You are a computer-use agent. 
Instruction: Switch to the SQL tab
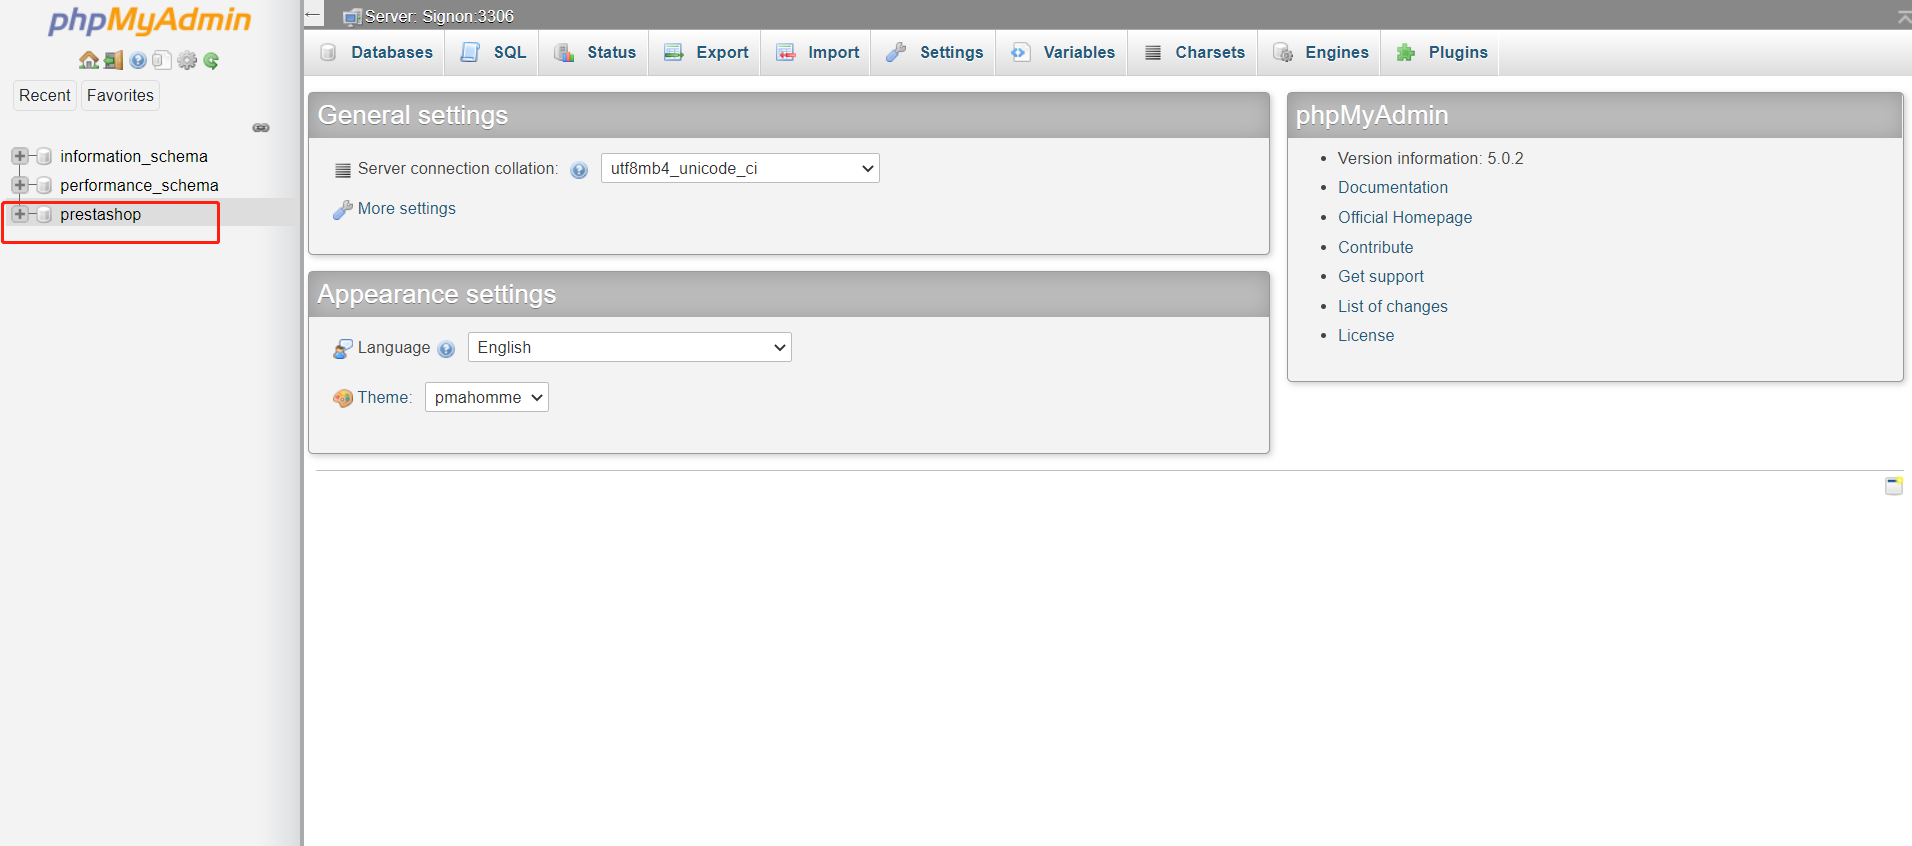point(493,52)
